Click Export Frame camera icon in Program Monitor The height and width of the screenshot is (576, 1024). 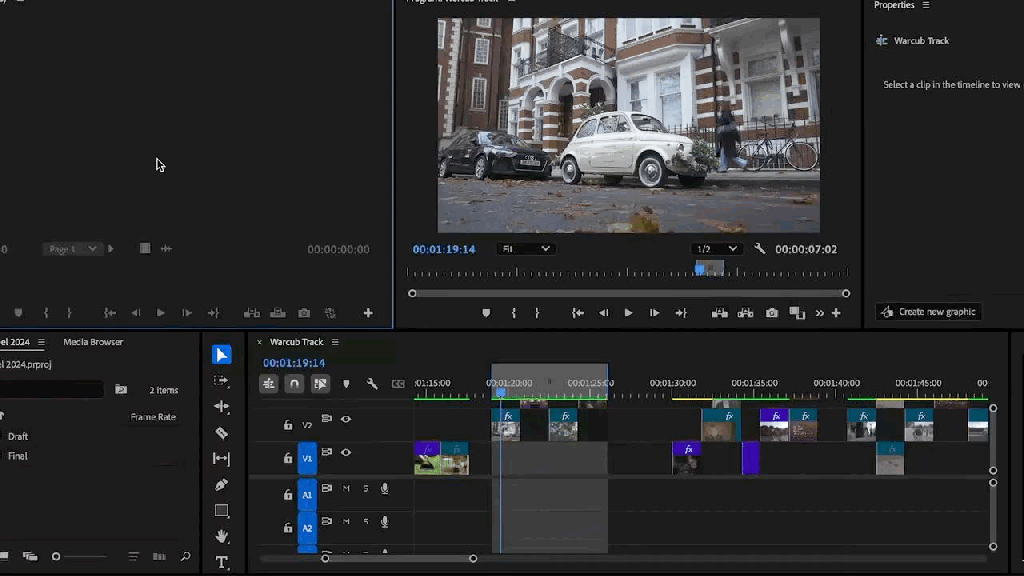(x=772, y=313)
